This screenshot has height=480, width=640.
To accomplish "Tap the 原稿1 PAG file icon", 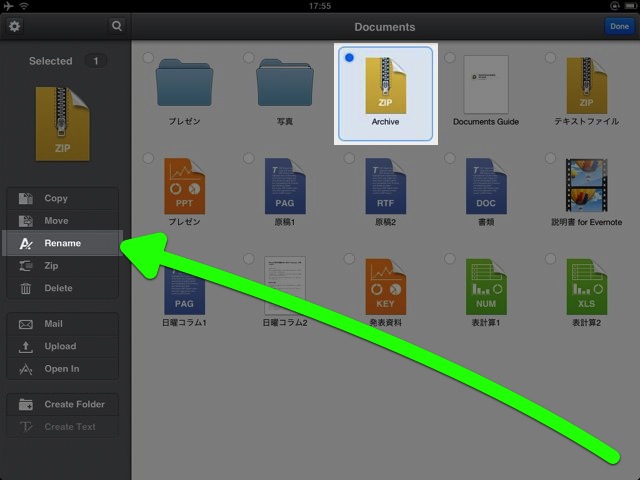I will (285, 186).
